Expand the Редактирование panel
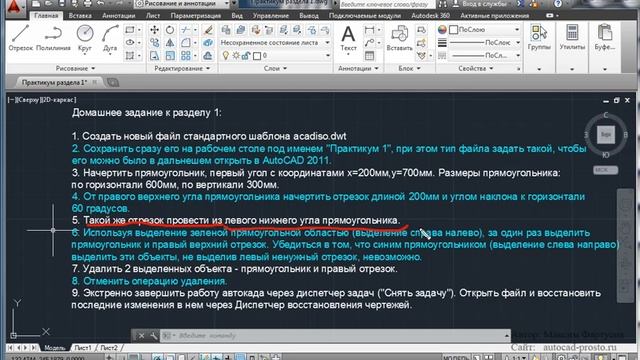The width and height of the screenshot is (640, 360). coord(182,68)
